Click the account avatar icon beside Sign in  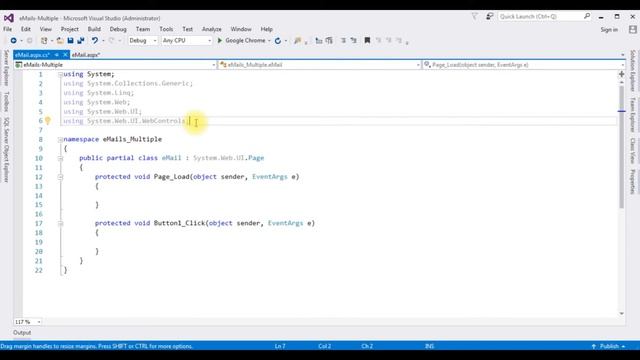pos(633,29)
